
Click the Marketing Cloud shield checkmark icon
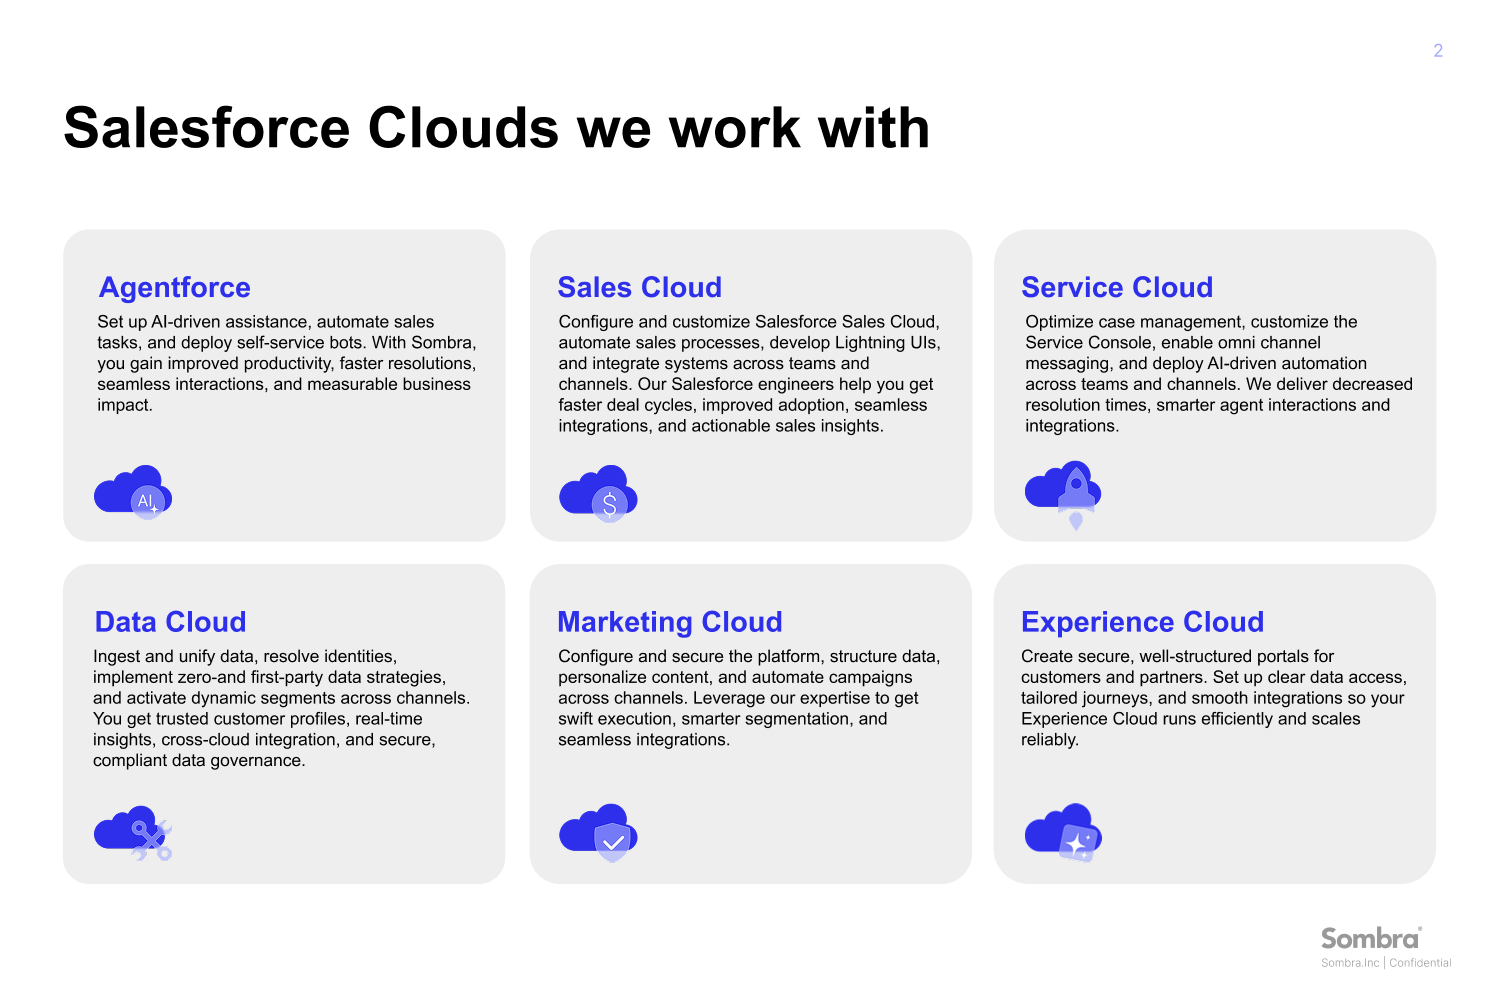point(598,832)
